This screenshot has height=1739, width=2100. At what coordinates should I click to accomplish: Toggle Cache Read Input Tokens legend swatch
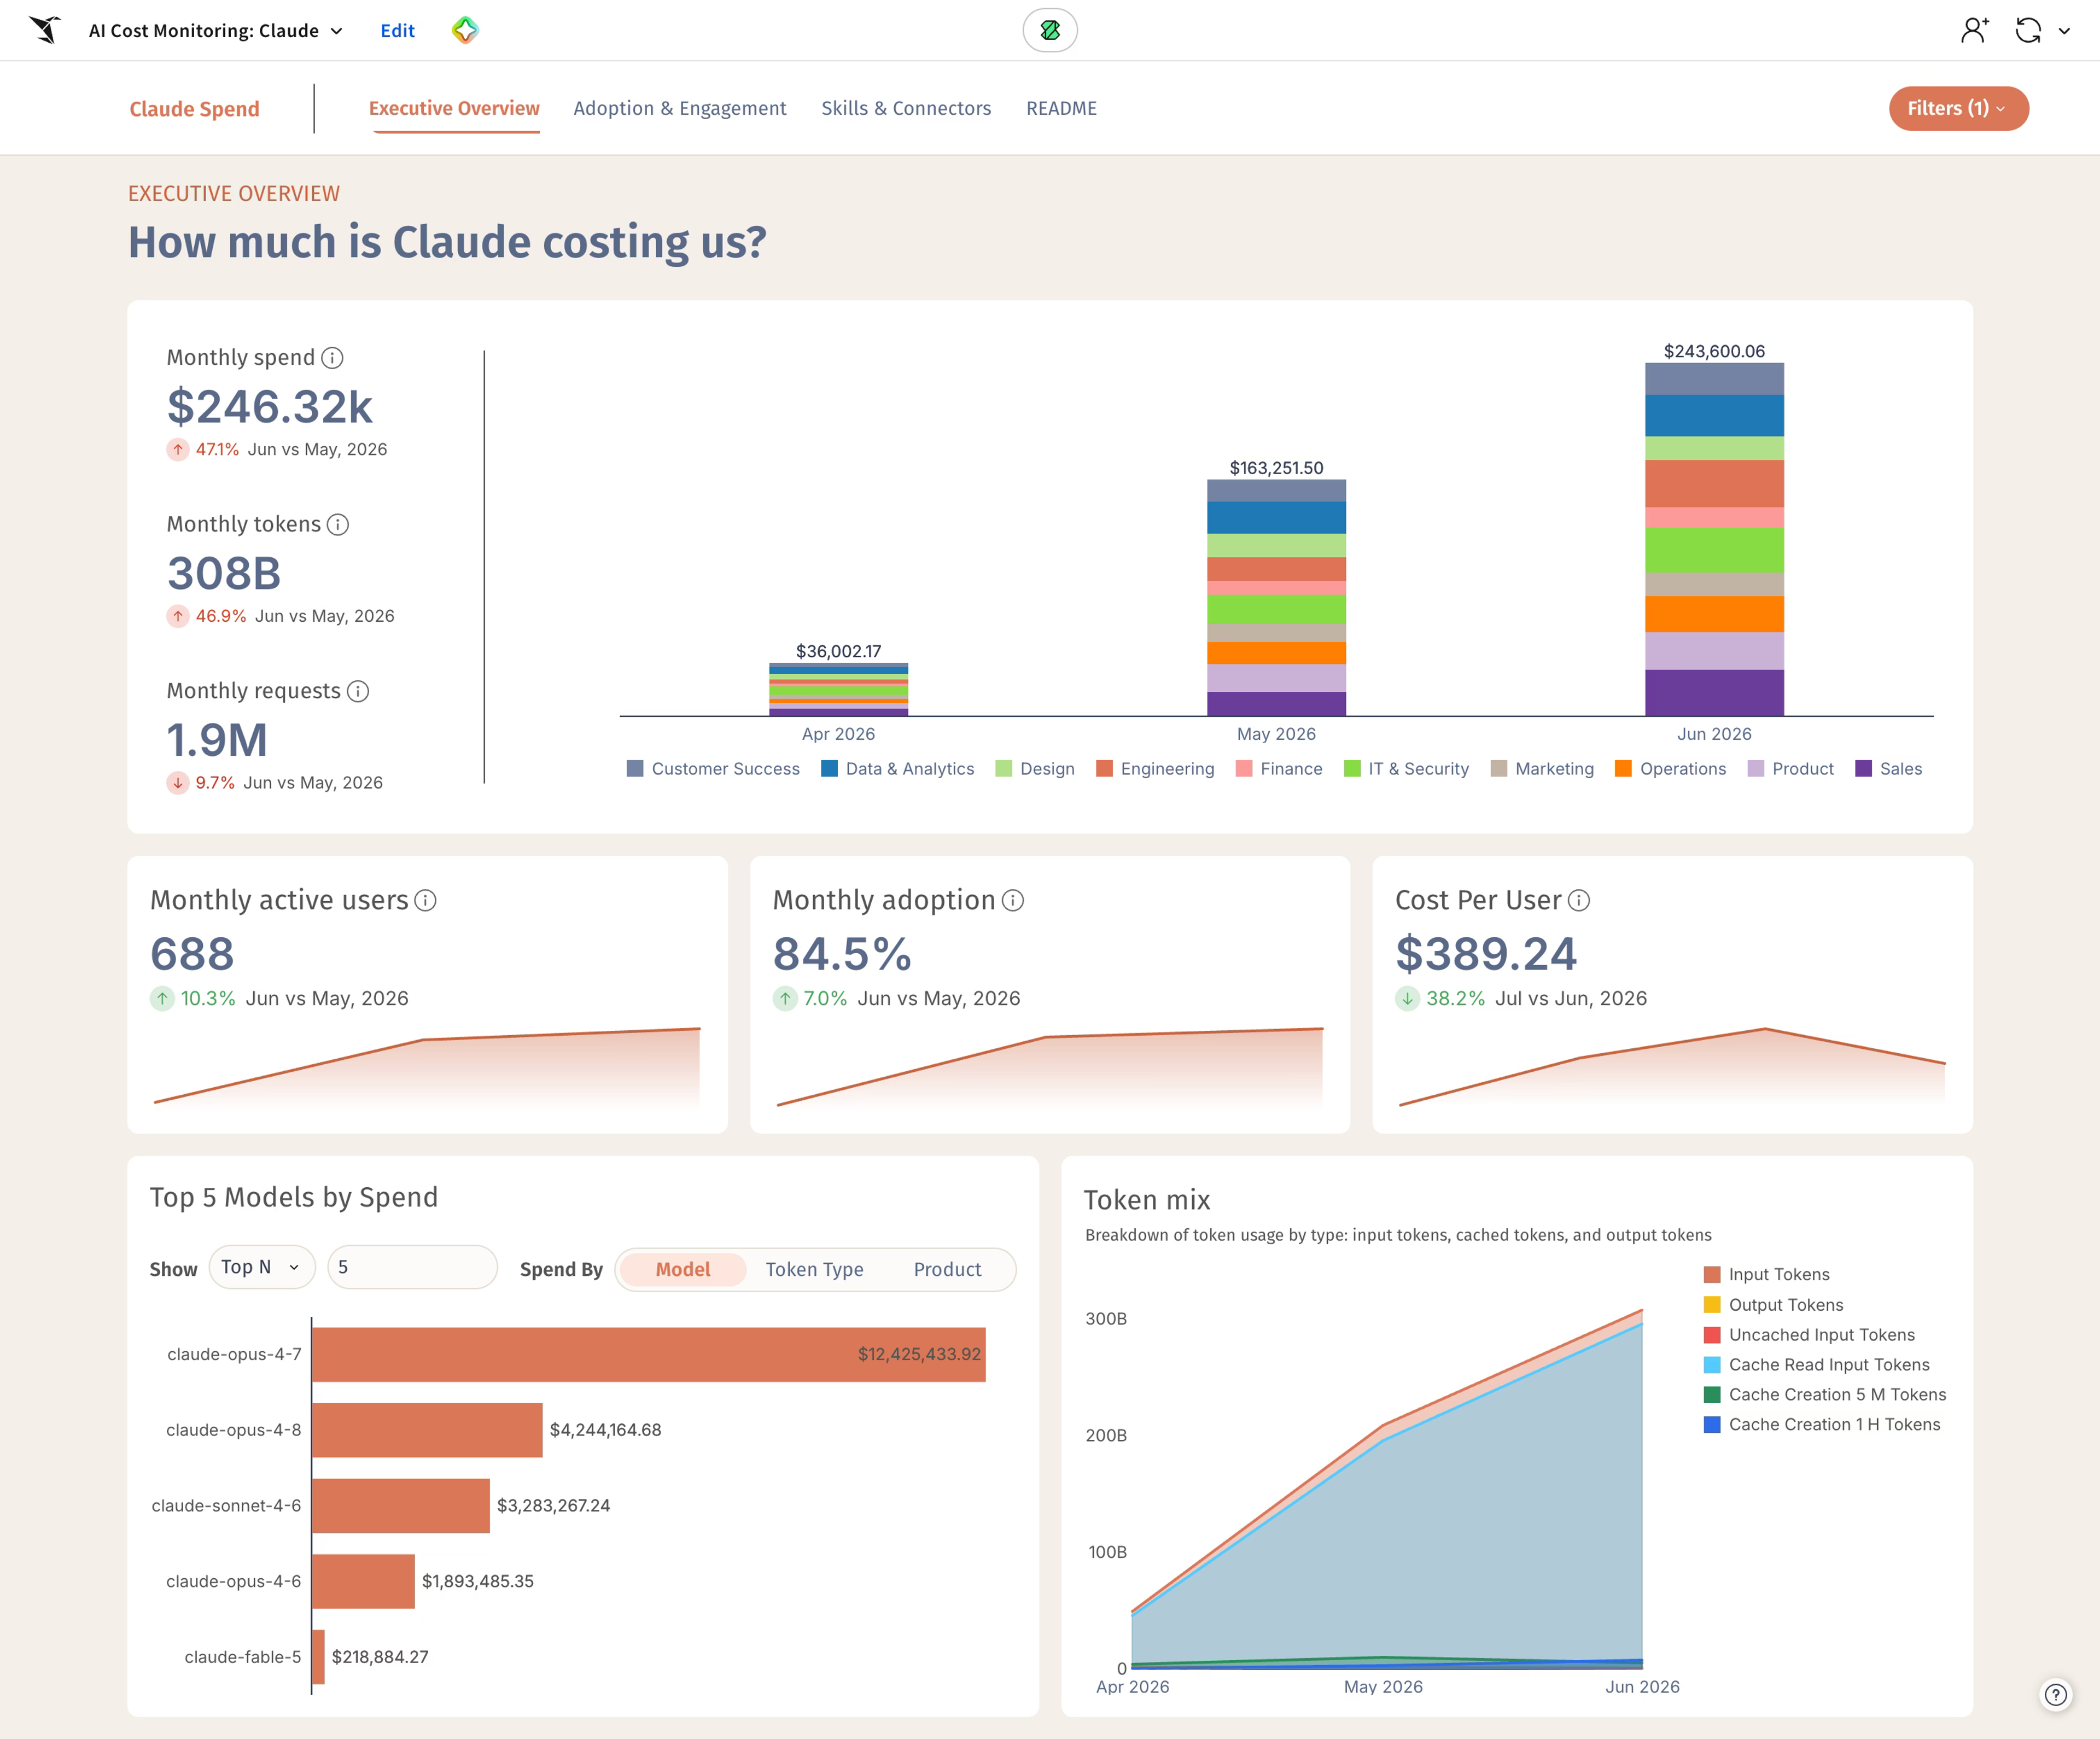(1712, 1365)
